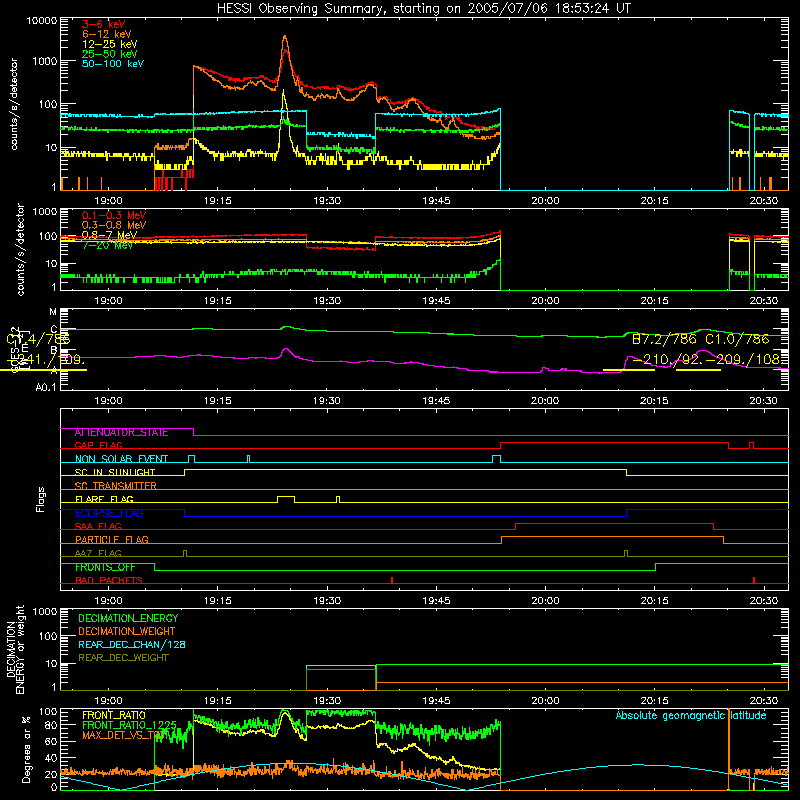Click the yellow 12-25 keV legend entry
This screenshot has width=800, height=800.
coord(110,44)
